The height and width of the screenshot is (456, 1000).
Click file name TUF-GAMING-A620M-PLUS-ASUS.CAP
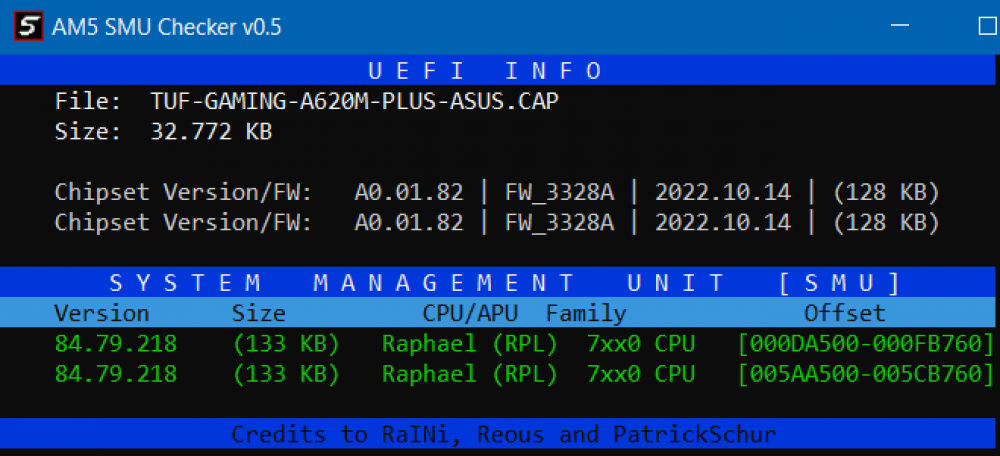click(355, 101)
